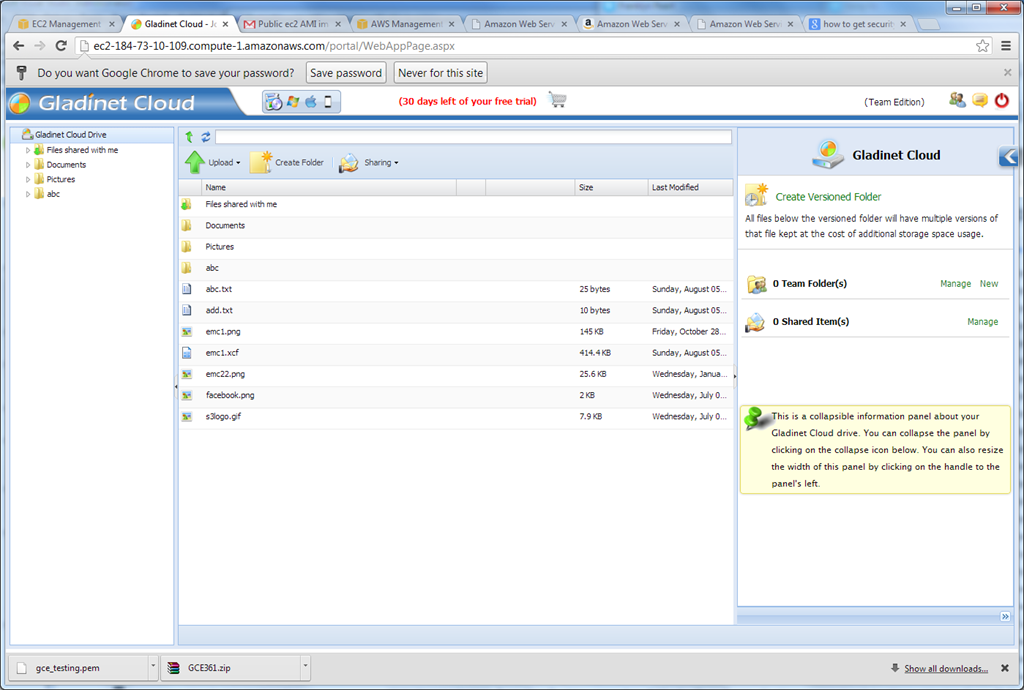Image resolution: width=1024 pixels, height=690 pixels.
Task: Click Never for this site button
Action: click(x=441, y=73)
